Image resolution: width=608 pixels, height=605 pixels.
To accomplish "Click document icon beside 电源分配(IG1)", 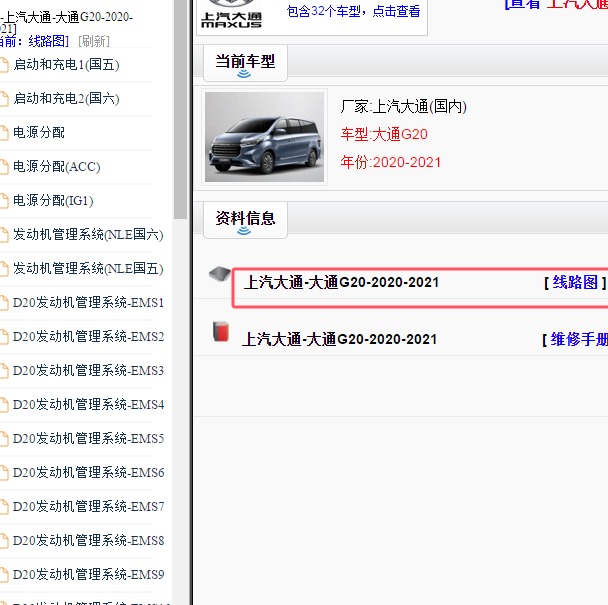I will tap(4, 201).
